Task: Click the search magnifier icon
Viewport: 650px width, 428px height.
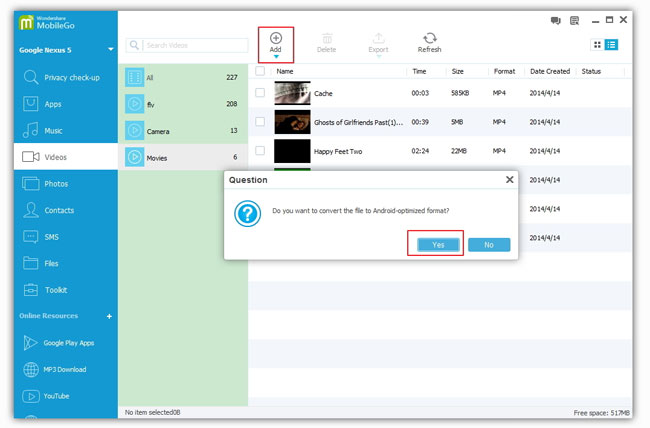Action: (134, 45)
